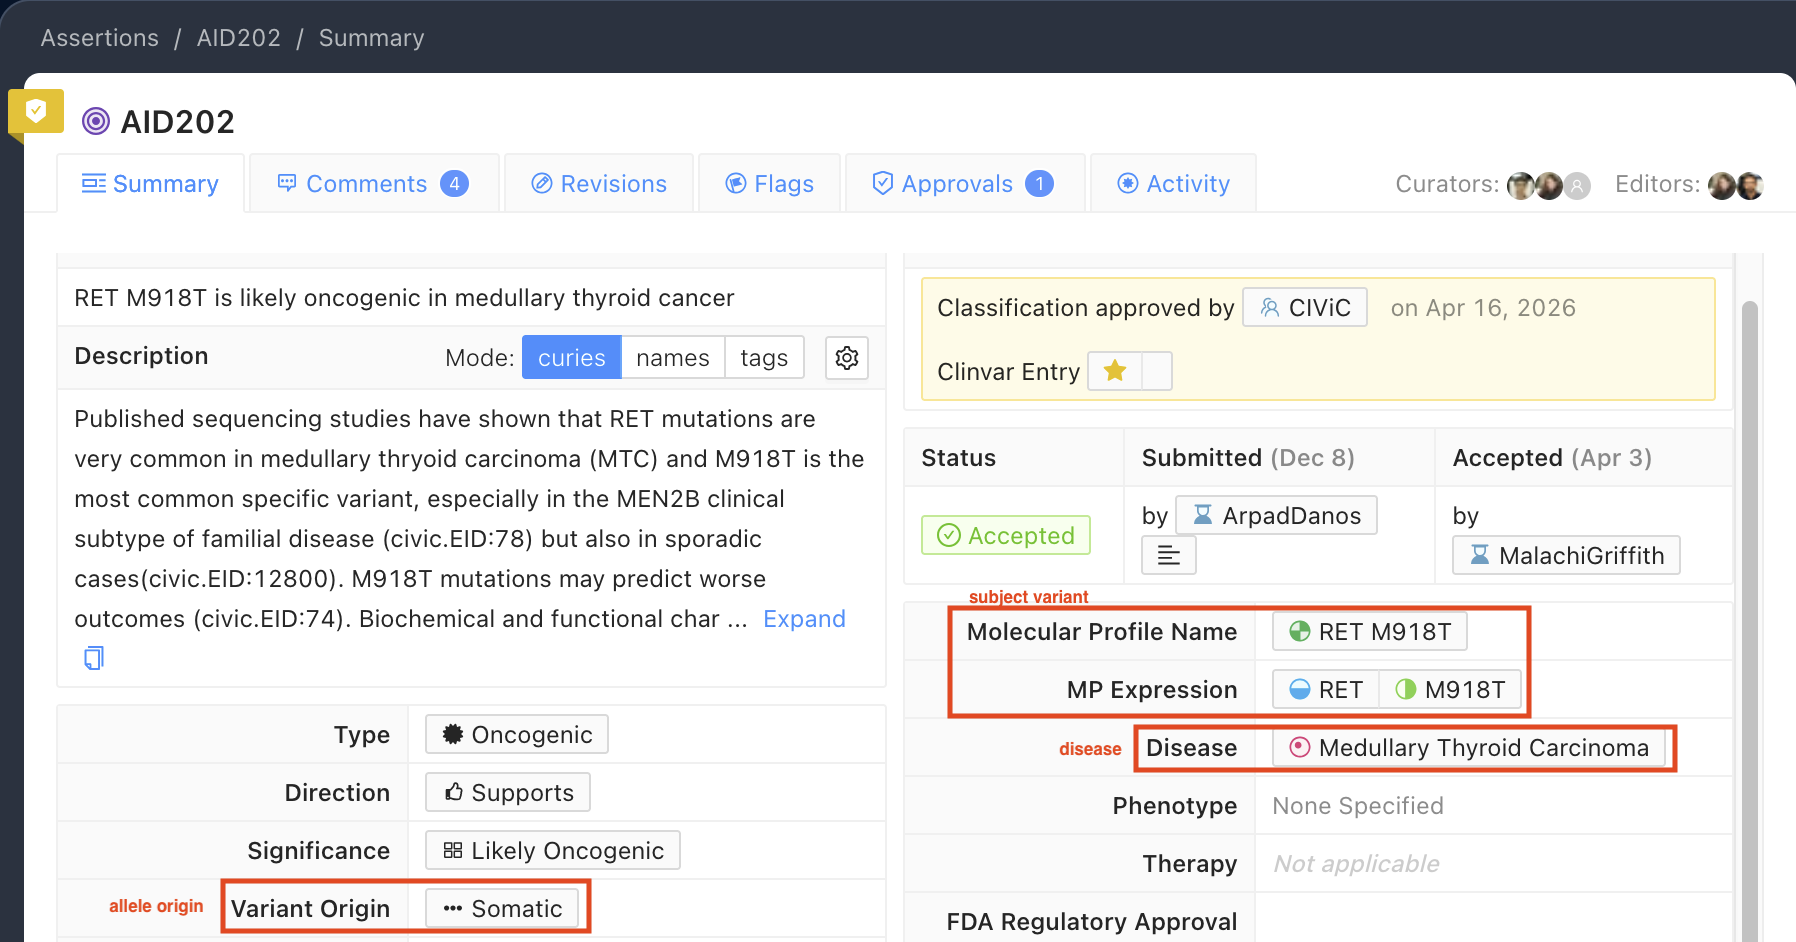Click the Summary breadcrumb item
1796x942 pixels.
coord(372,38)
